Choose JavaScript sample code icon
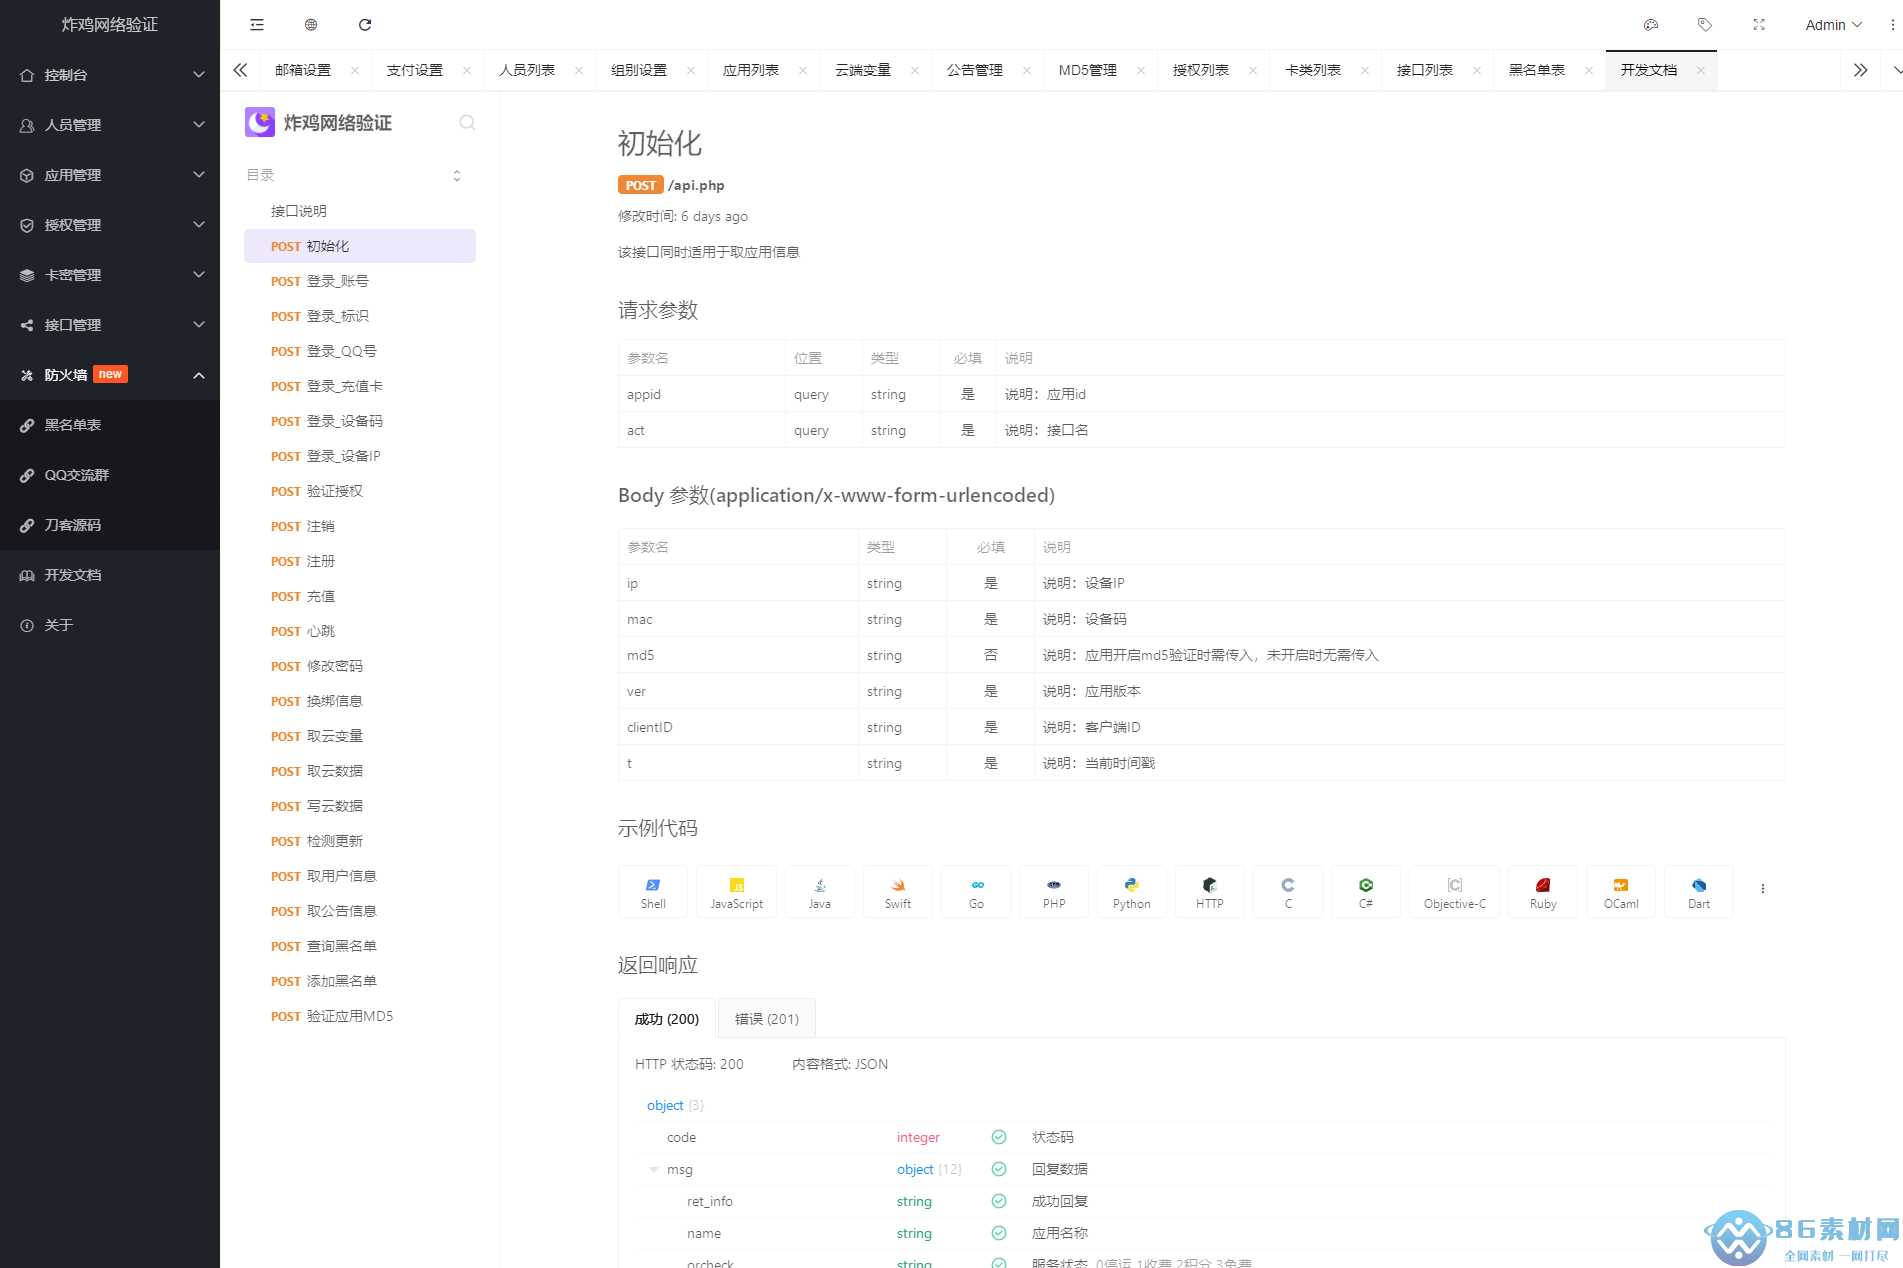1903x1268 pixels. [x=736, y=891]
